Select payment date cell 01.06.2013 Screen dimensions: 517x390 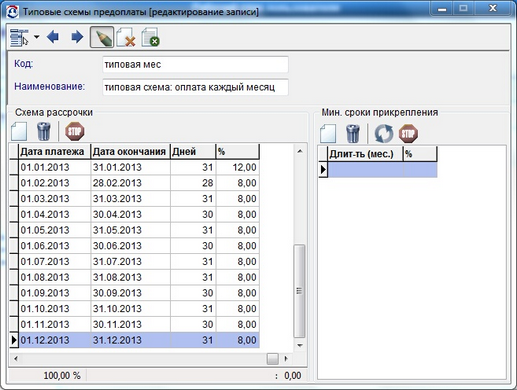[55, 246]
